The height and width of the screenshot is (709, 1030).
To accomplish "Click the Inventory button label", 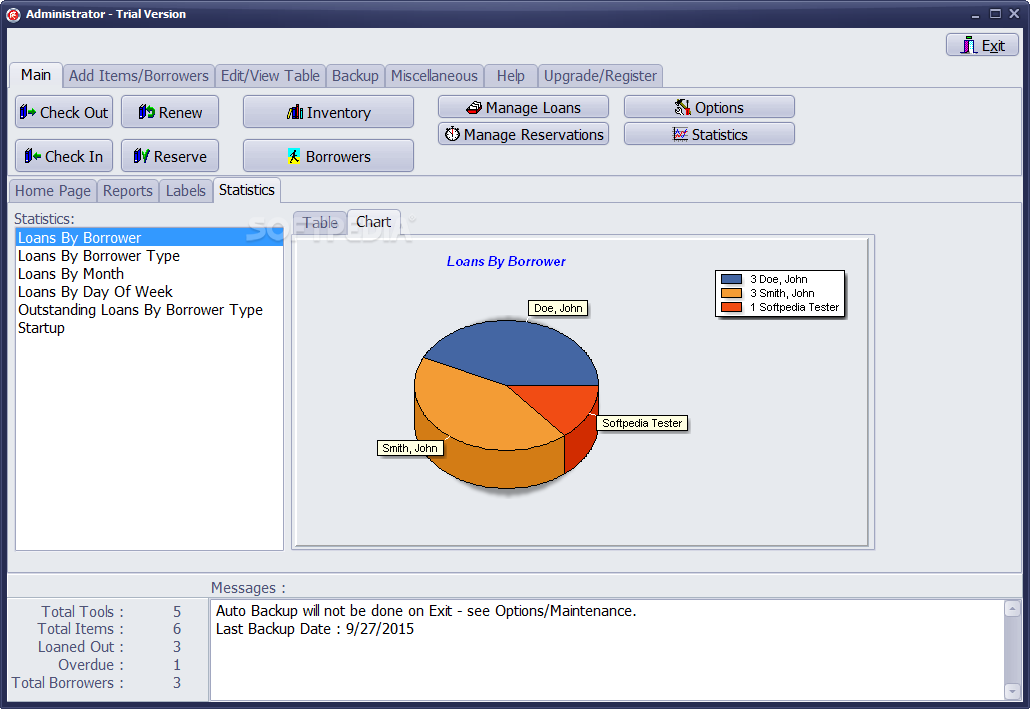I will 338,112.
